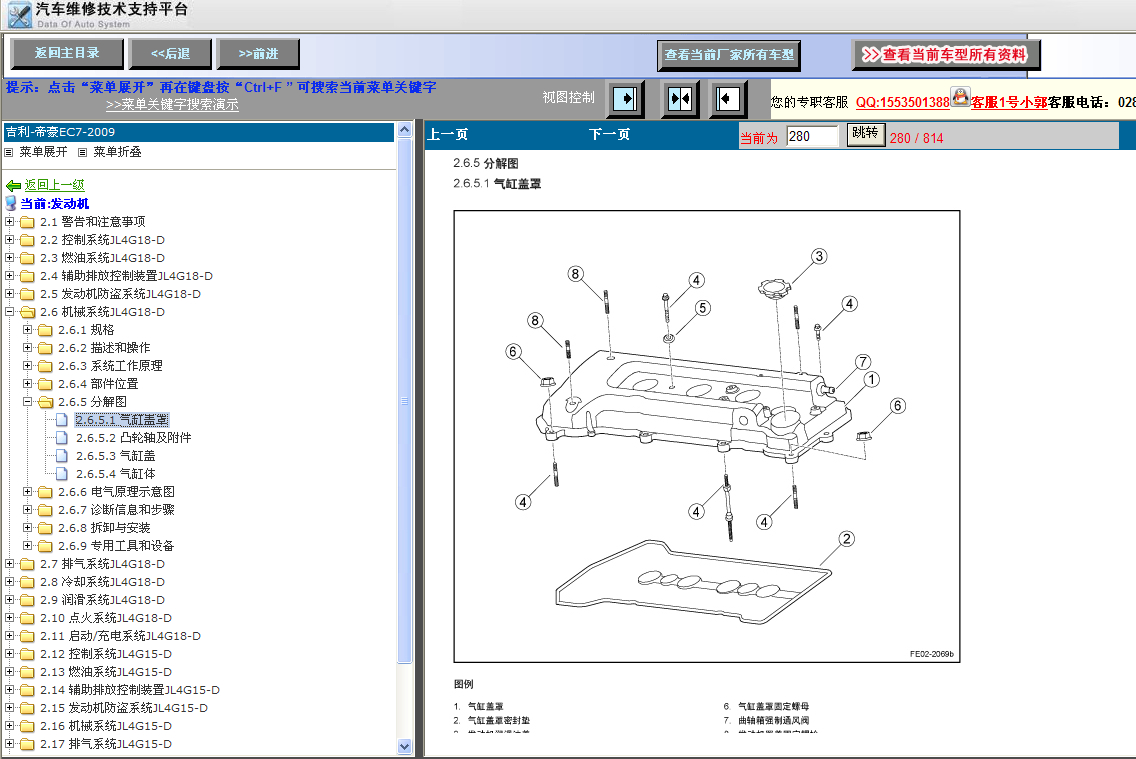Click the view control collapse-left icon
Viewport: 1136px width, 759px height.
(x=727, y=98)
